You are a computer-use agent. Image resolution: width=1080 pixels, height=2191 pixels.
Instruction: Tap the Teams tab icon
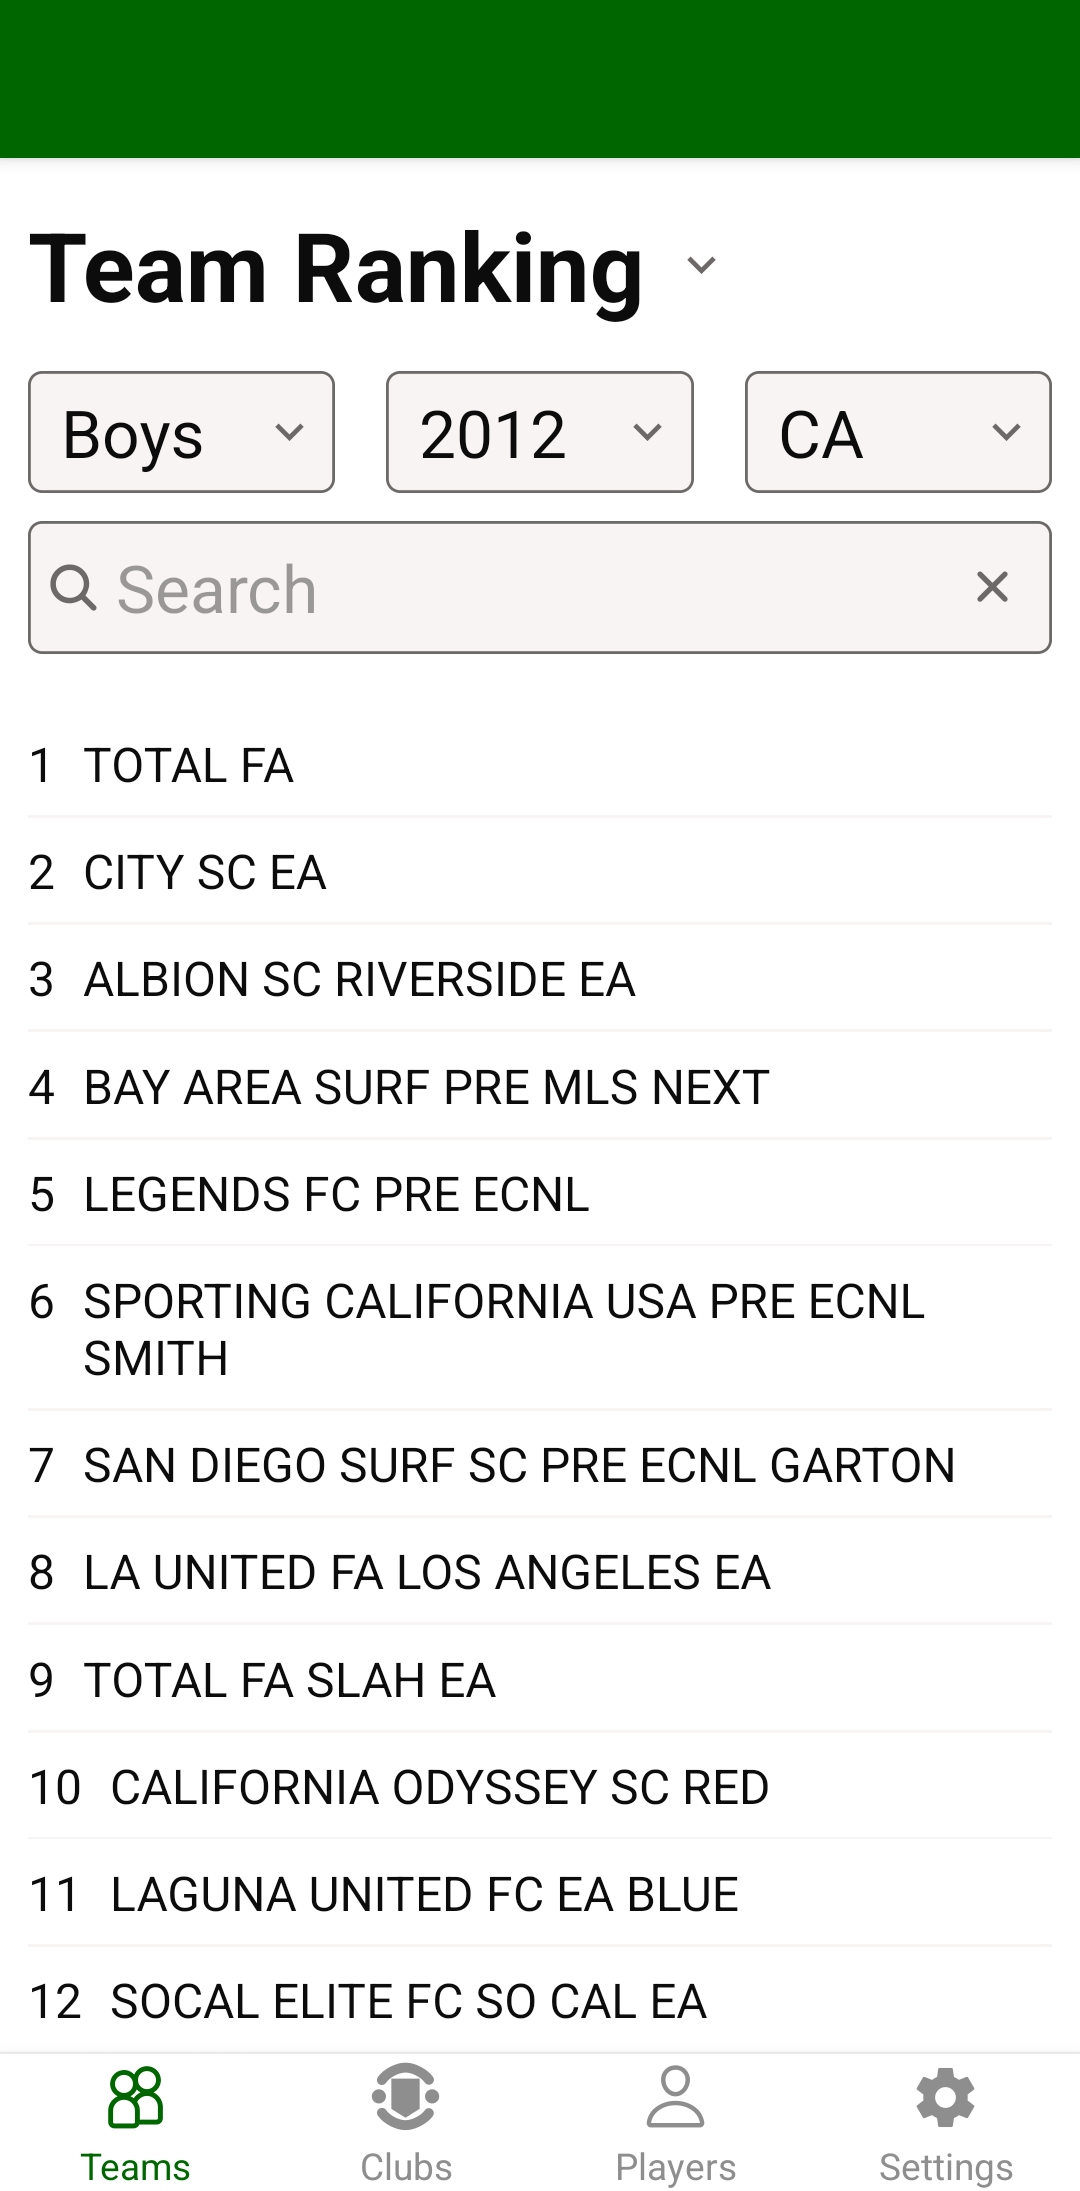[135, 2097]
